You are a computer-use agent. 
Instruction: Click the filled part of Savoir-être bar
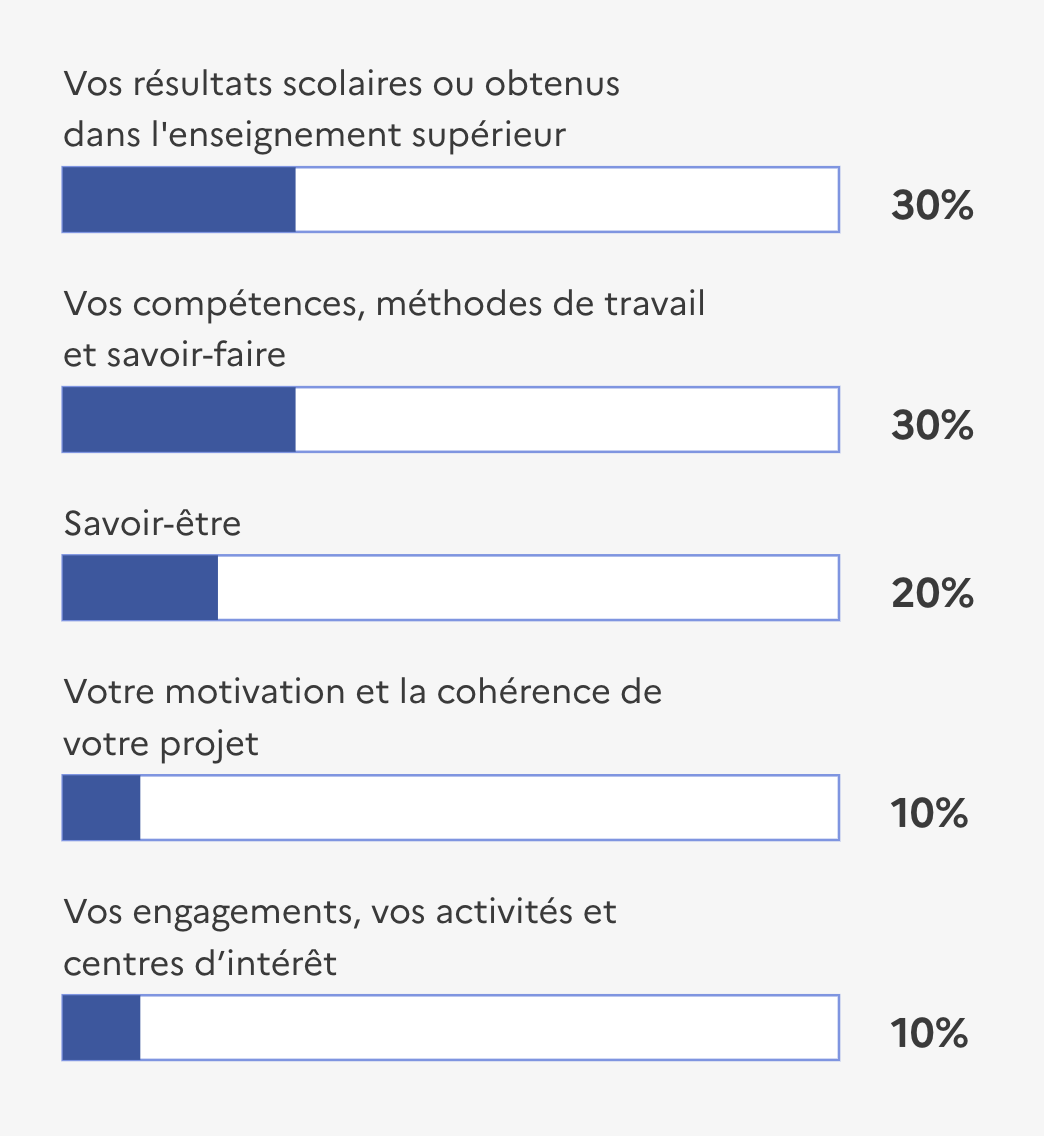point(140,588)
